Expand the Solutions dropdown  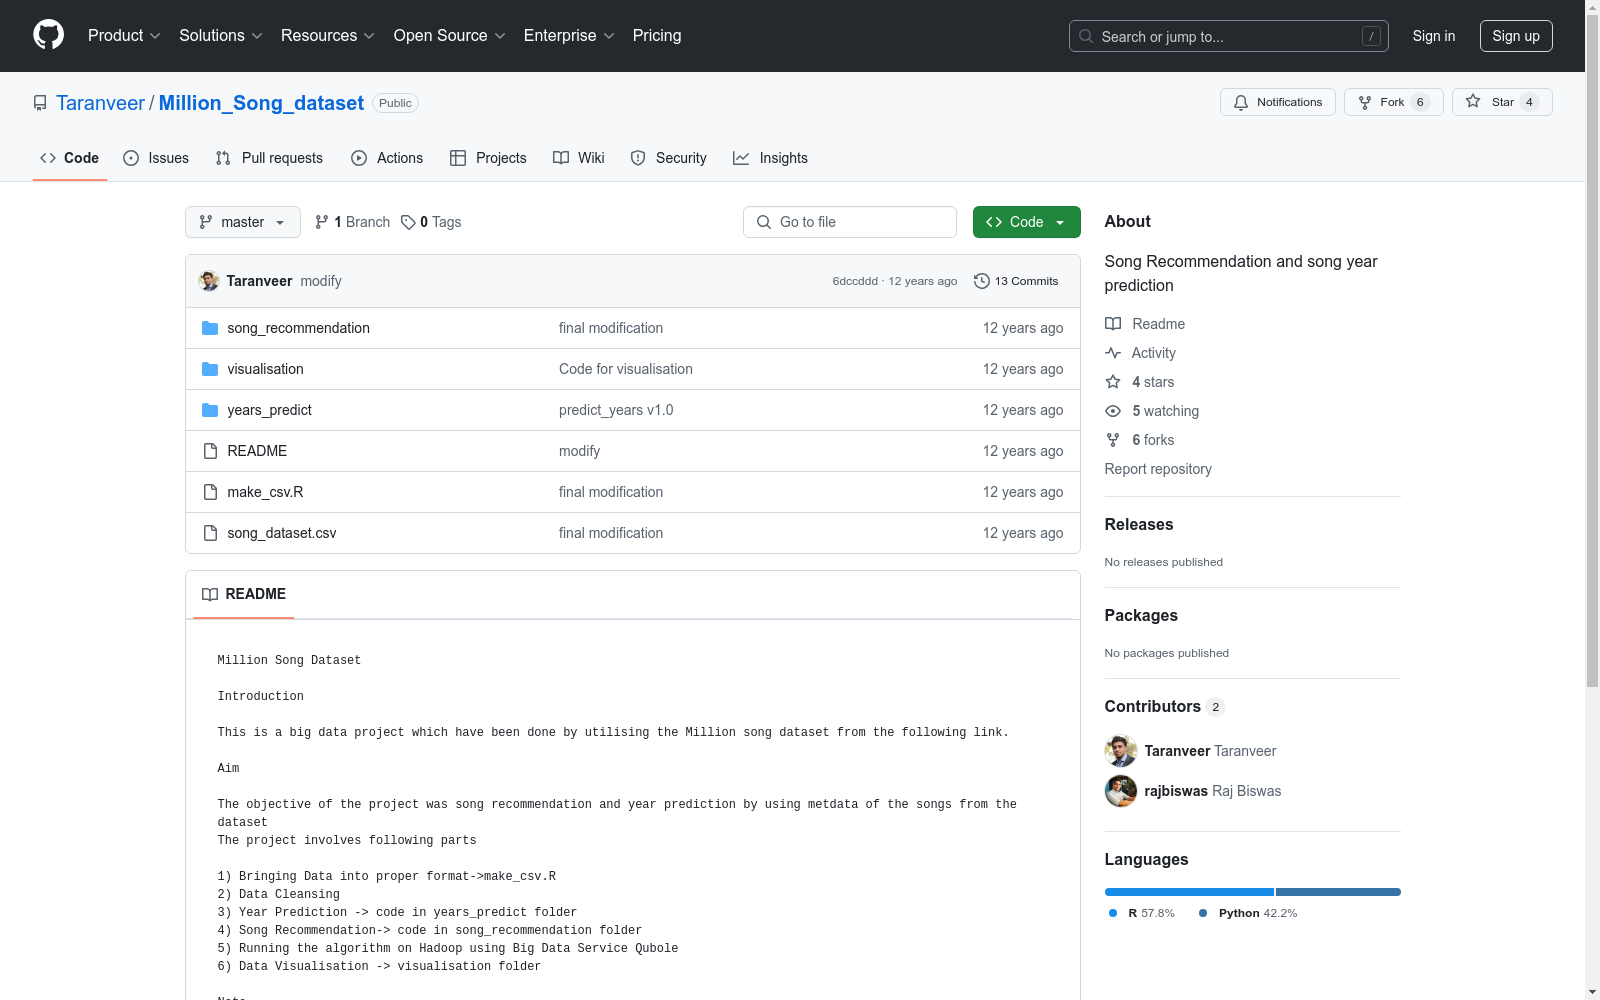pos(221,35)
